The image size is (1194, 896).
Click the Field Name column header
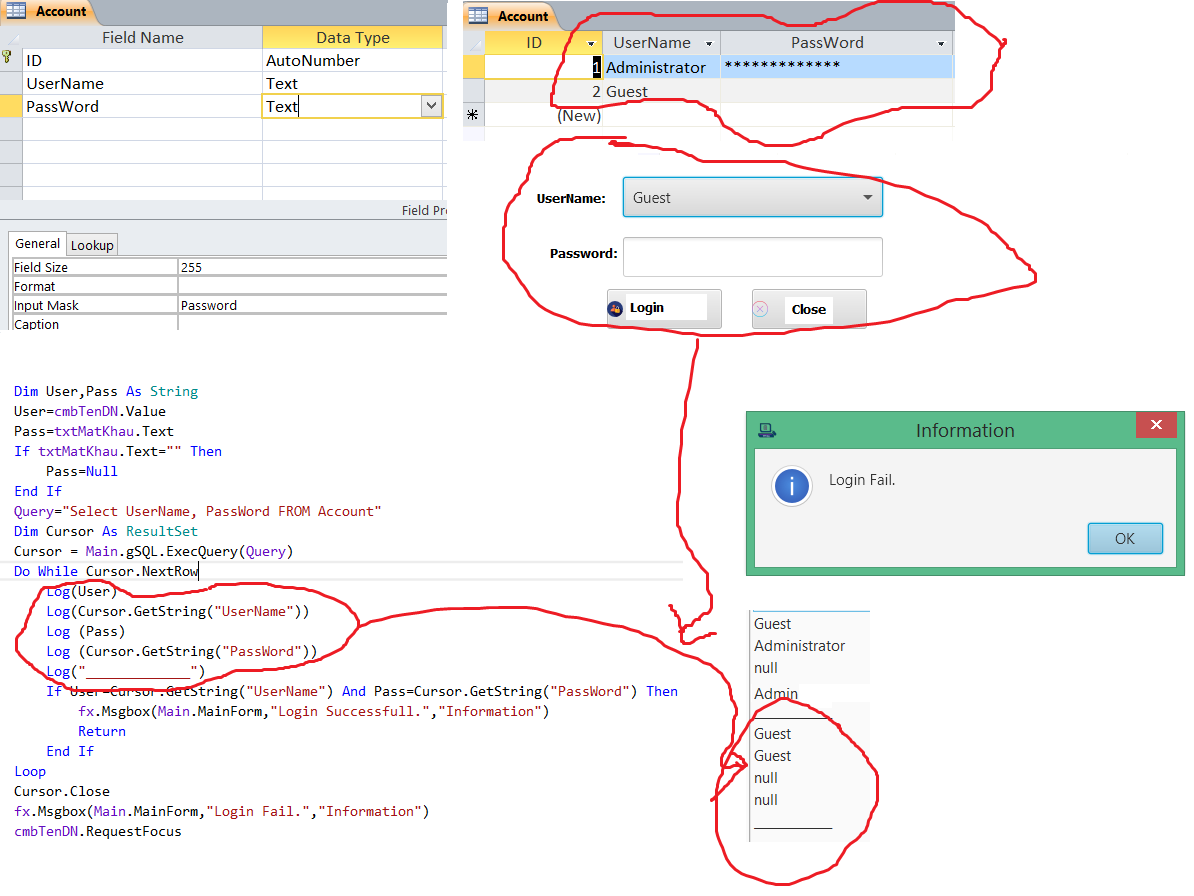click(x=142, y=37)
